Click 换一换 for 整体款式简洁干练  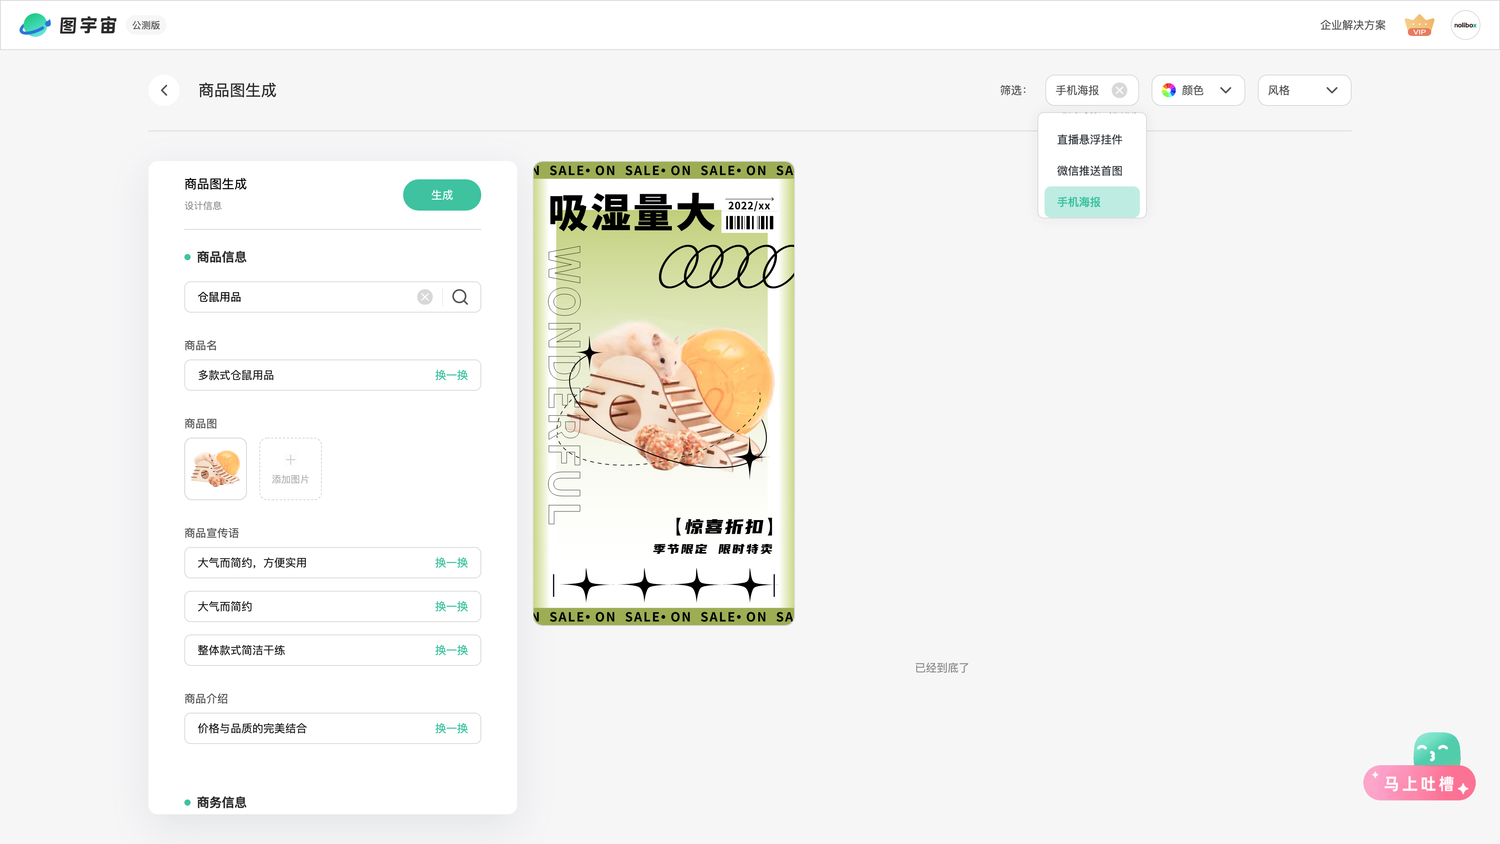(x=451, y=650)
